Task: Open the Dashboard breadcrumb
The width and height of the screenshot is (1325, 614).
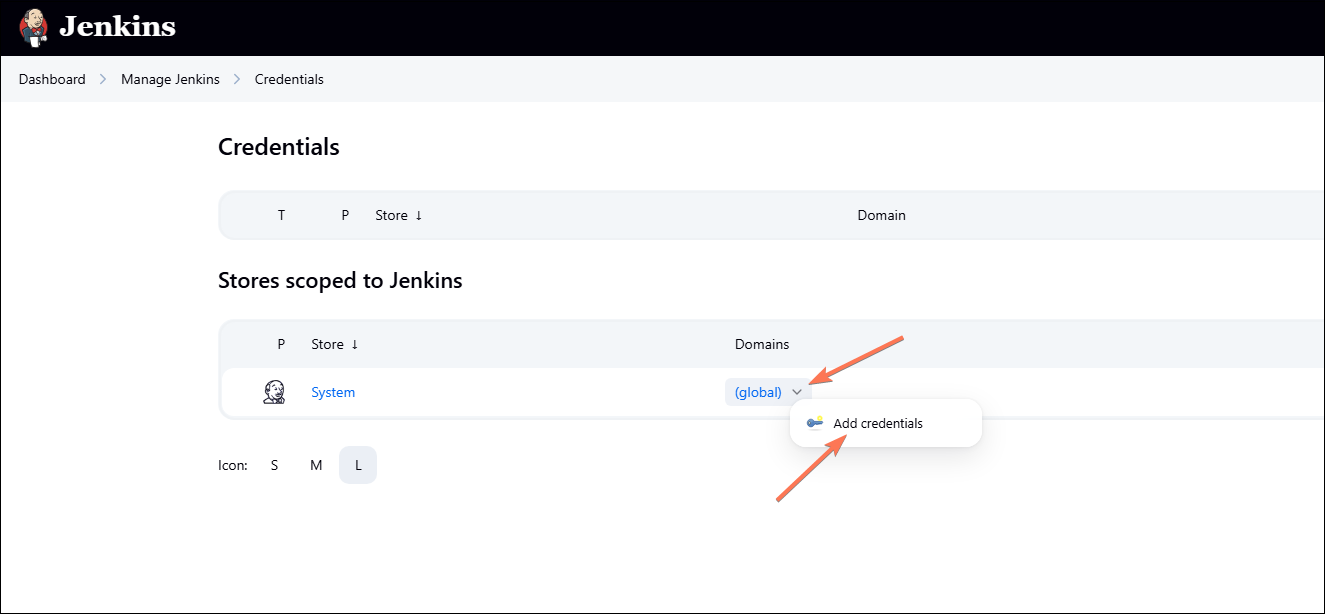Action: 52,79
